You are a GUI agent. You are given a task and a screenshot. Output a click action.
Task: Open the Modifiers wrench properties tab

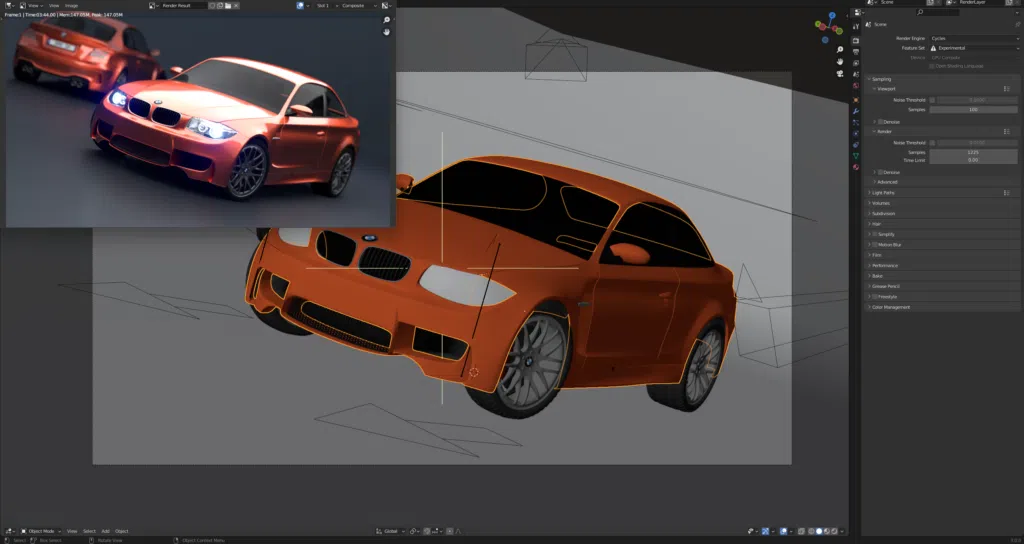[x=856, y=110]
